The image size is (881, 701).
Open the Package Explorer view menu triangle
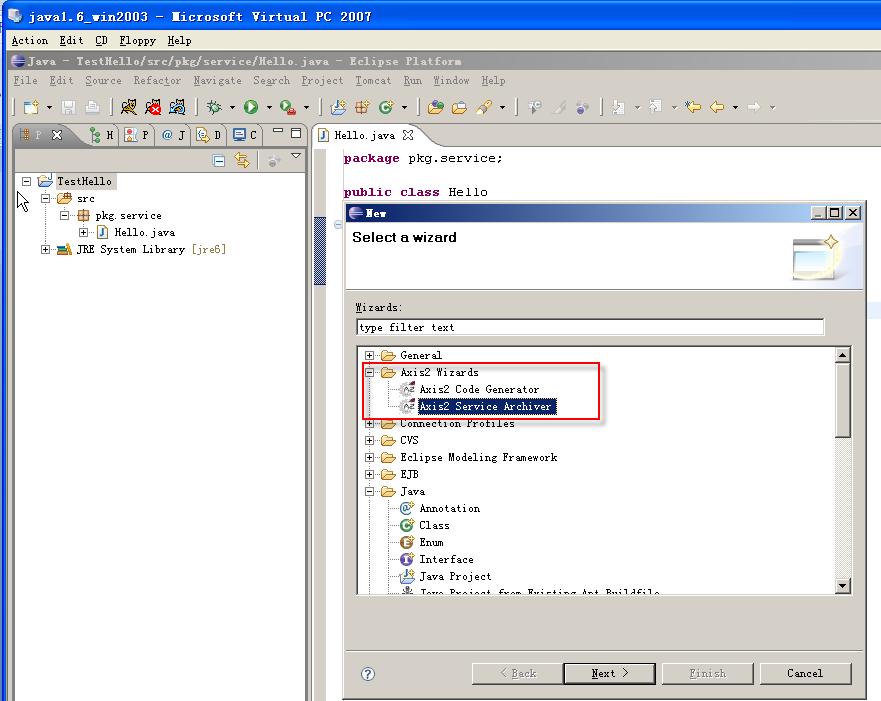[x=296, y=156]
